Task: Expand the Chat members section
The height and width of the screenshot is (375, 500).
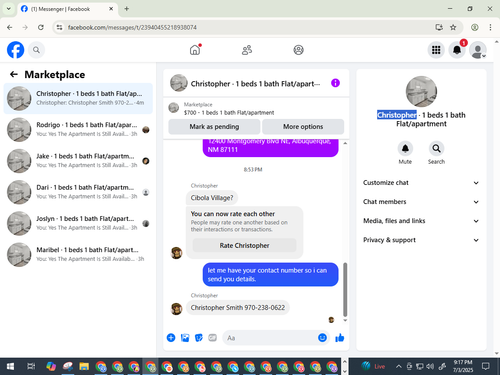Action: pyautogui.click(x=421, y=202)
